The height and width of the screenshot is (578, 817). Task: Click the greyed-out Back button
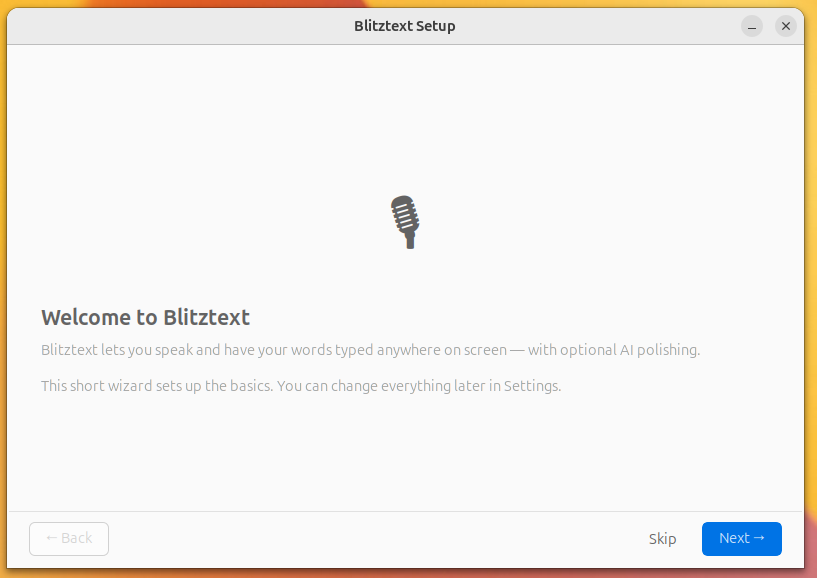tap(69, 538)
